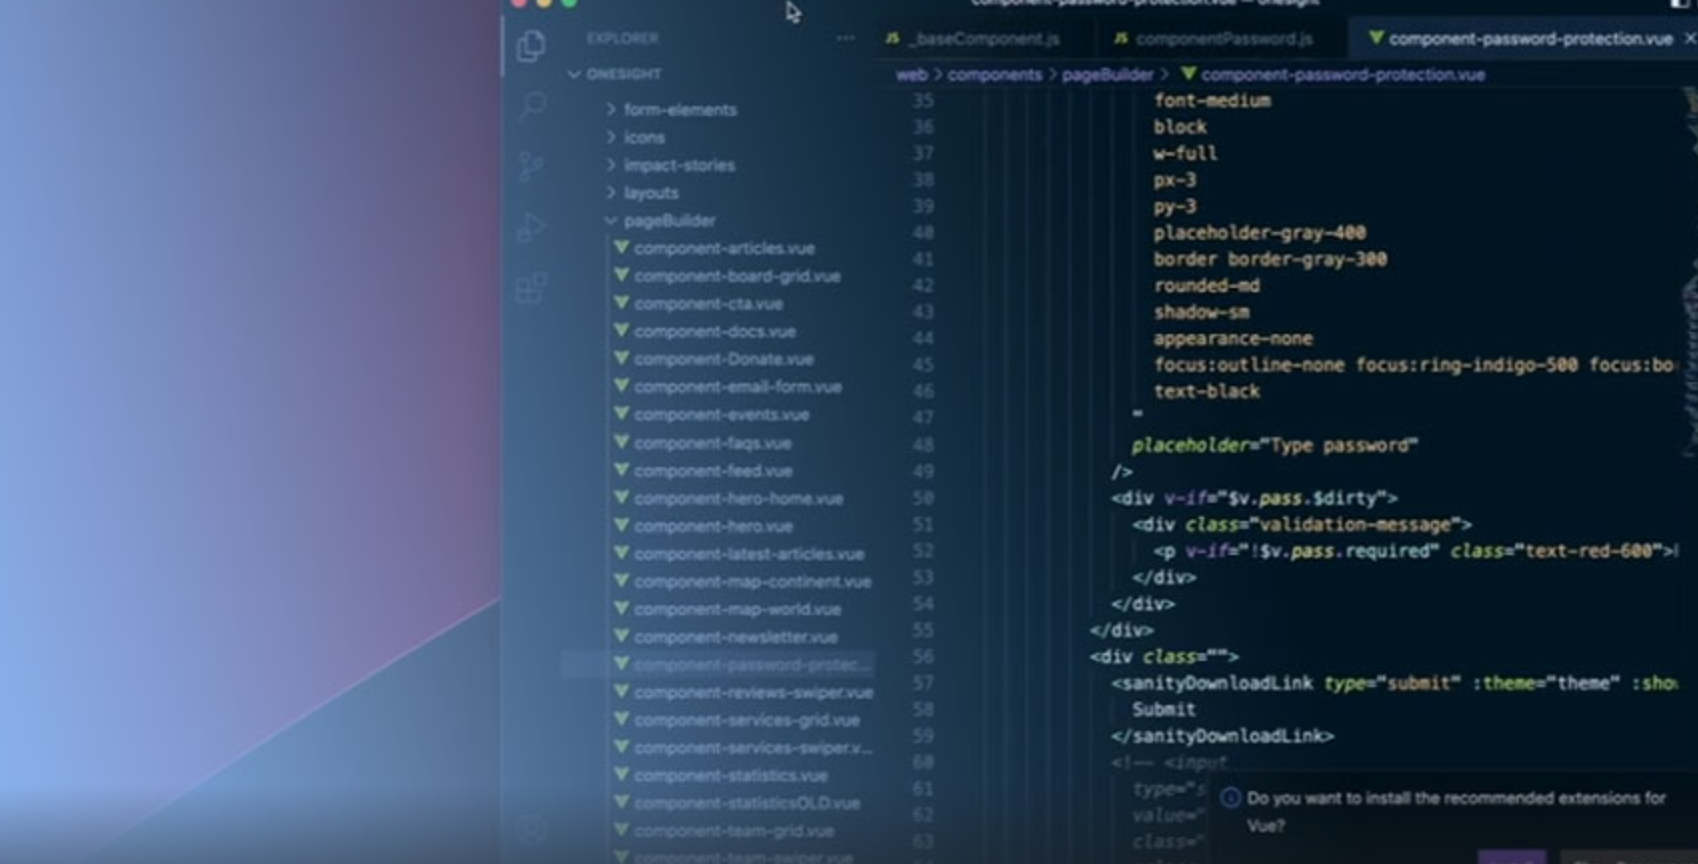Viewport: 1698px width, 864px height.
Task: Click JS icon on _baseComponent.js tab
Action: 892,38
